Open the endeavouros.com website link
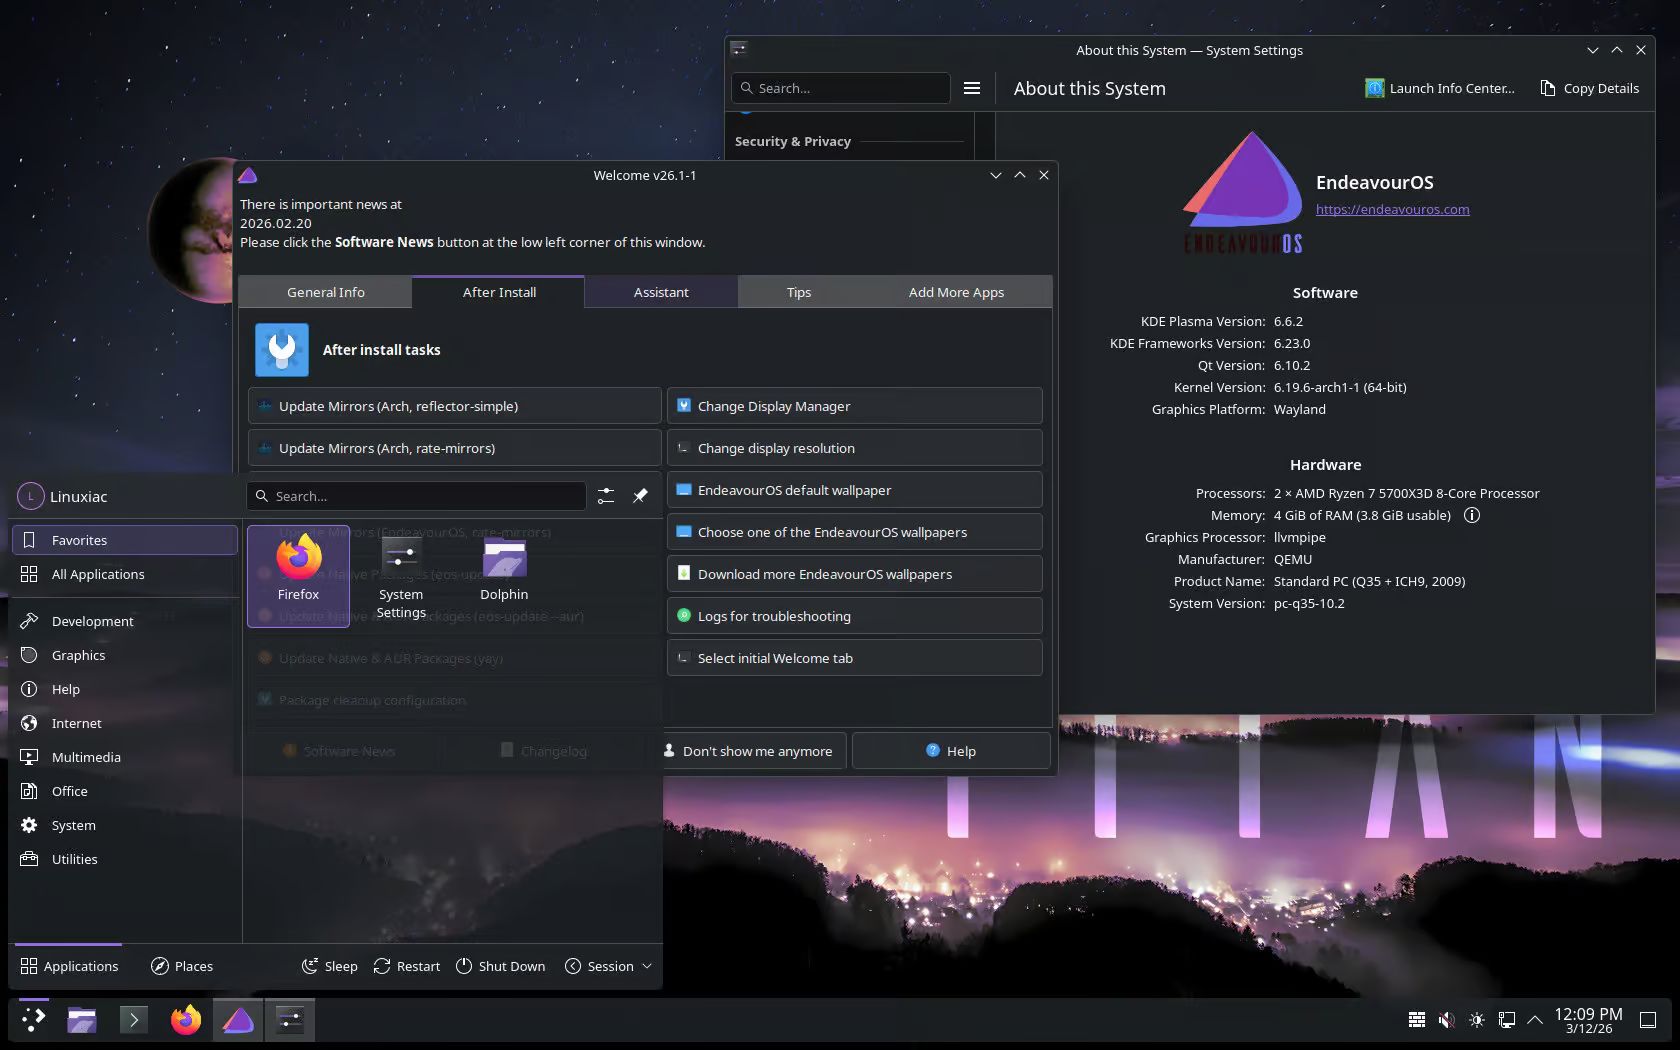 [1392, 209]
